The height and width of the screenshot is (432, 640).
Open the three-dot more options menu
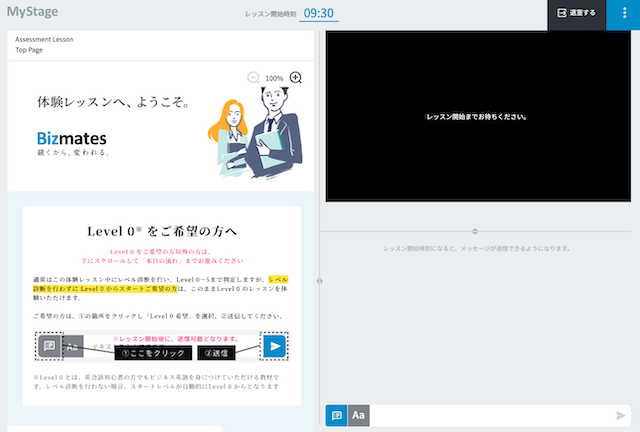(x=624, y=13)
